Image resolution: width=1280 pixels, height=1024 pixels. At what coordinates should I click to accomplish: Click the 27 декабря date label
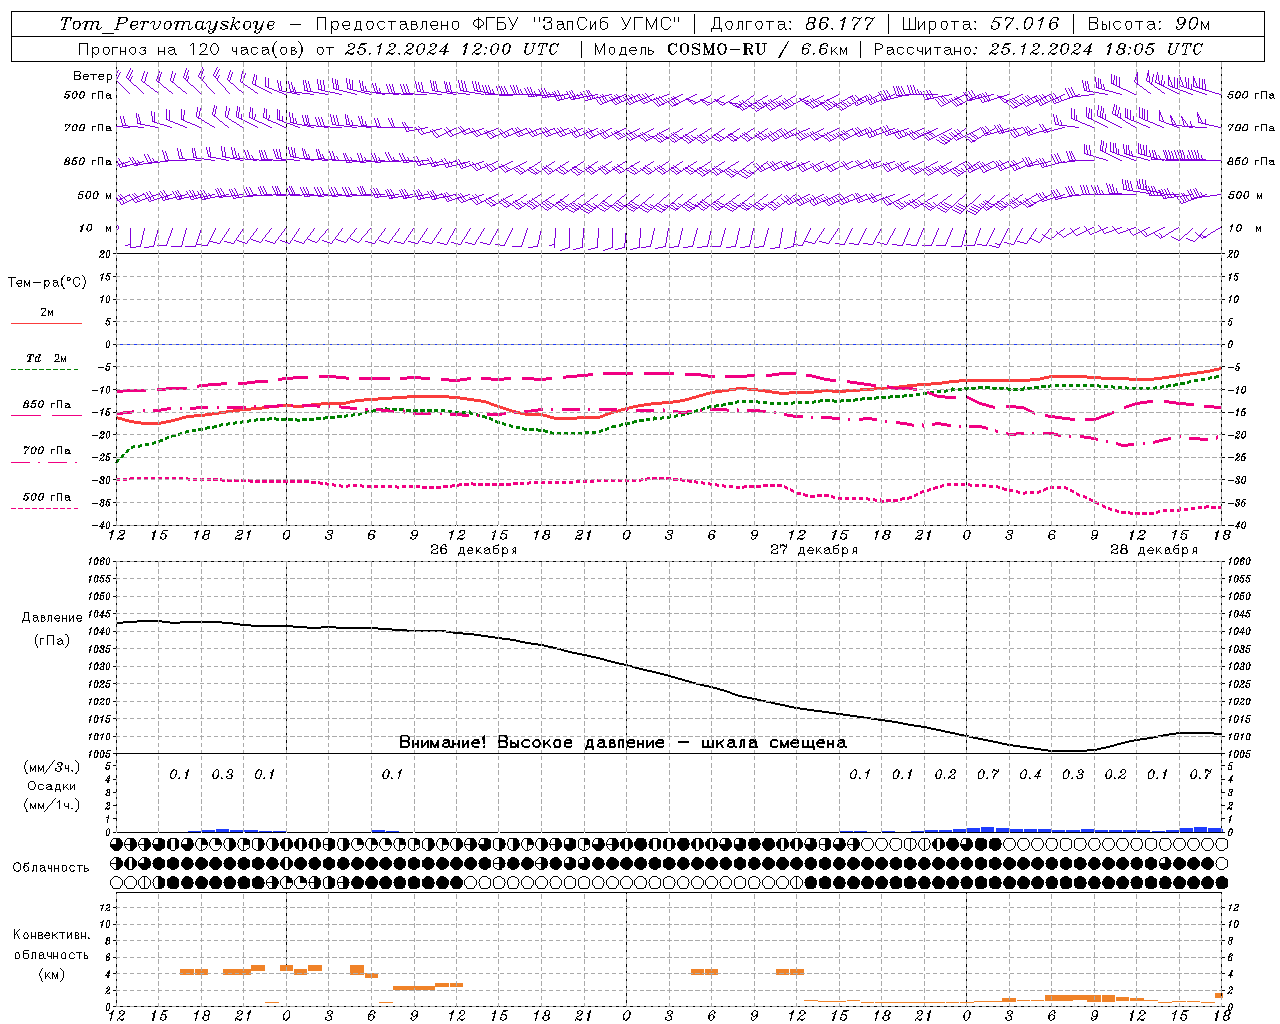point(814,550)
